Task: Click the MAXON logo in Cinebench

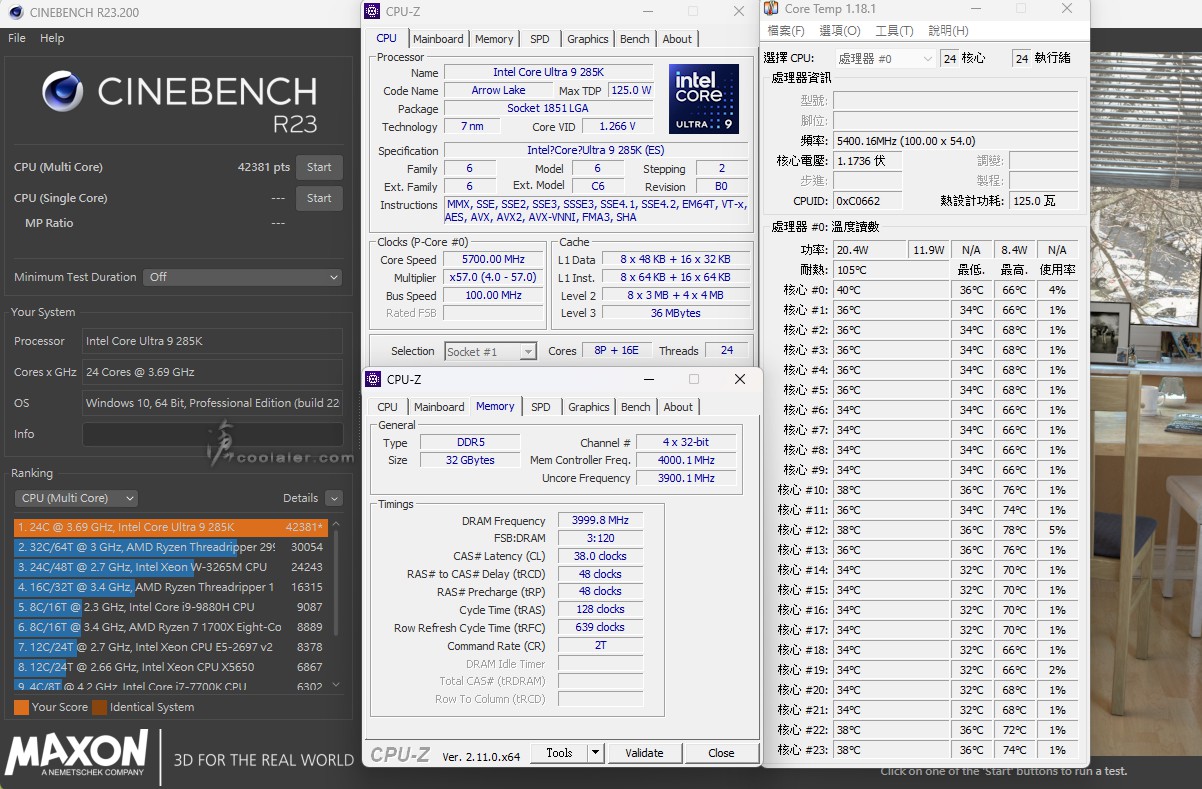Action: coord(77,754)
